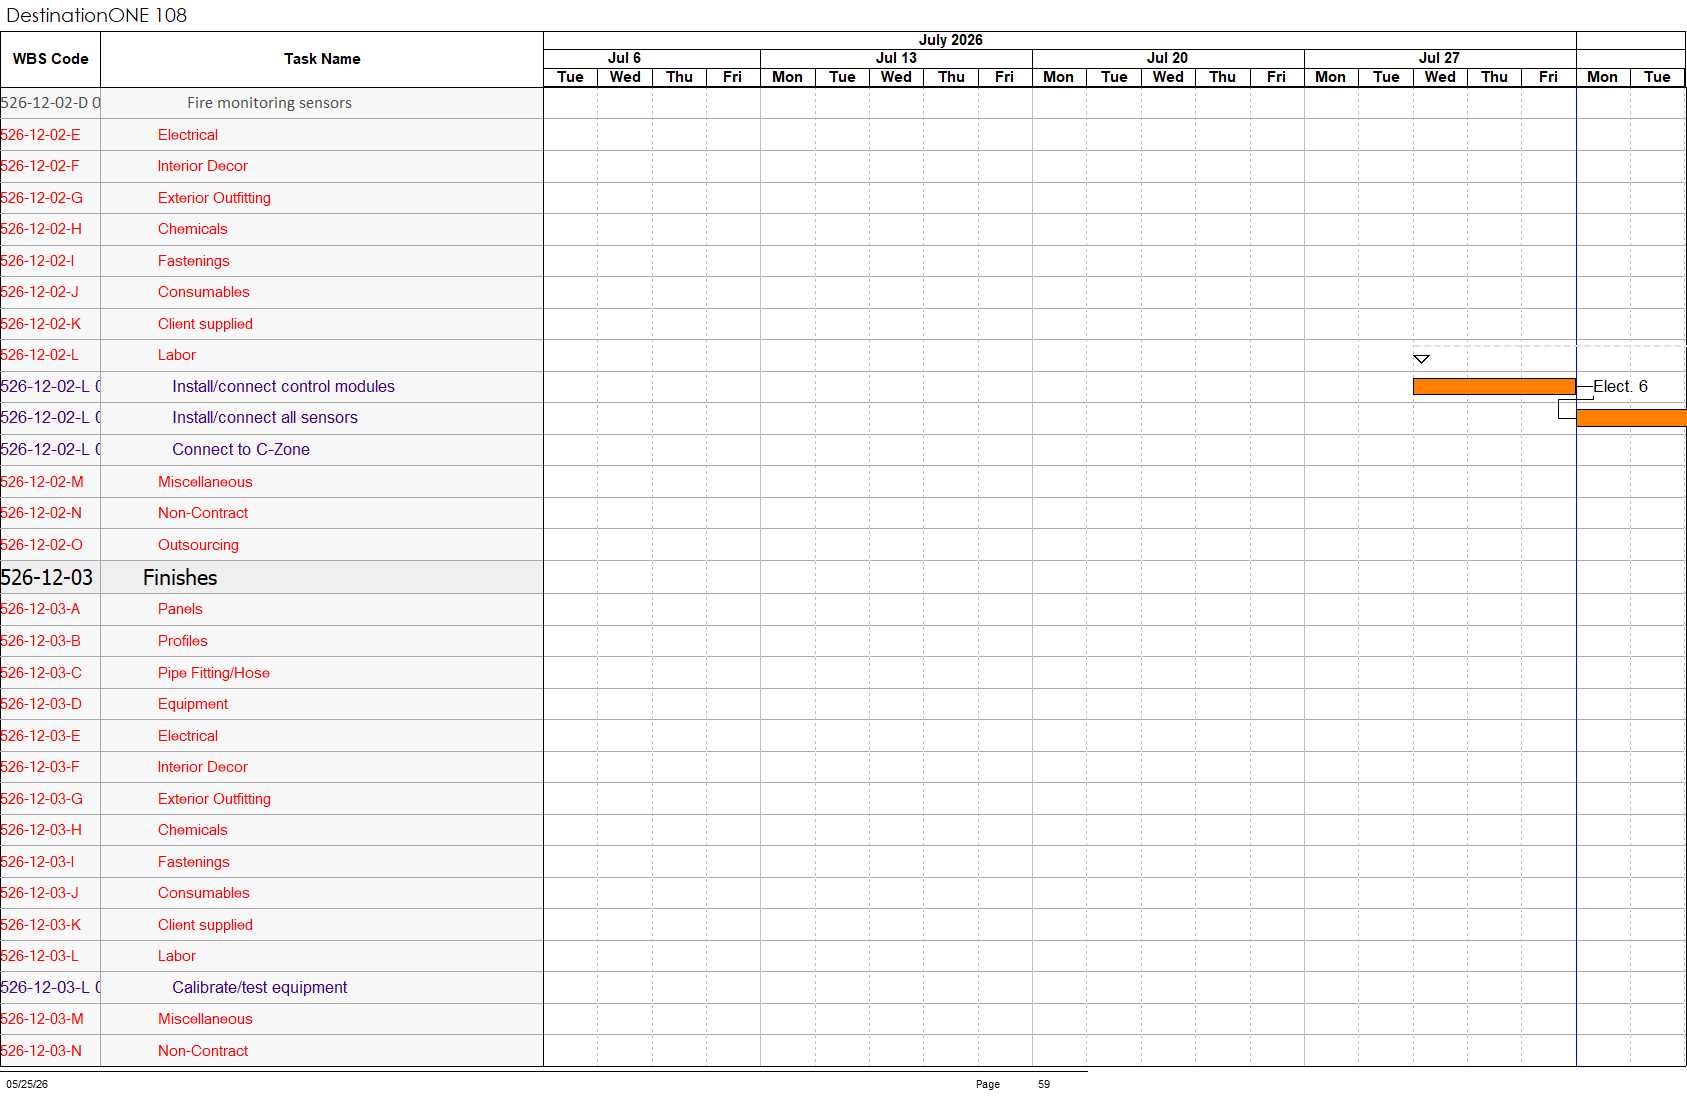The height and width of the screenshot is (1097, 1687).
Task: Select Interior Decor in row 526-12-02-F
Action: (x=202, y=166)
